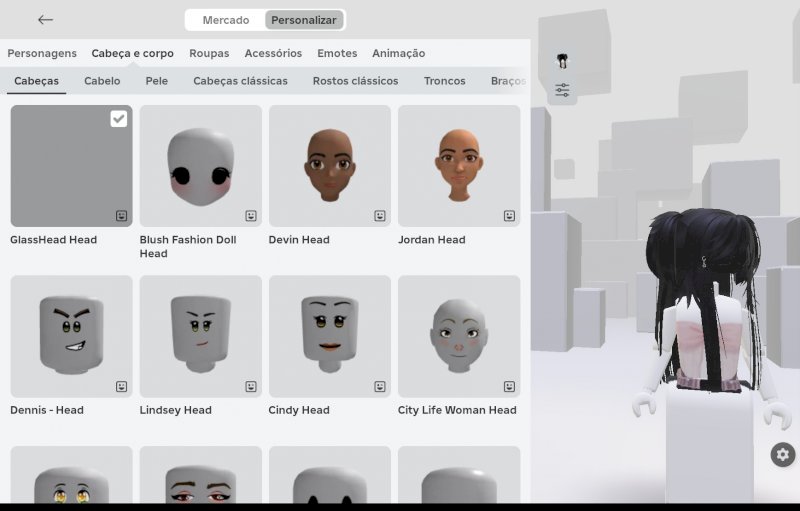Open the Roupas tab

pyautogui.click(x=209, y=53)
